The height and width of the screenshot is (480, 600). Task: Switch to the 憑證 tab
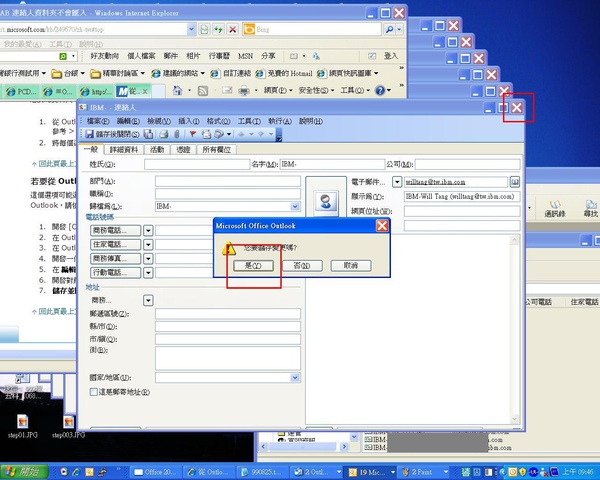183,150
